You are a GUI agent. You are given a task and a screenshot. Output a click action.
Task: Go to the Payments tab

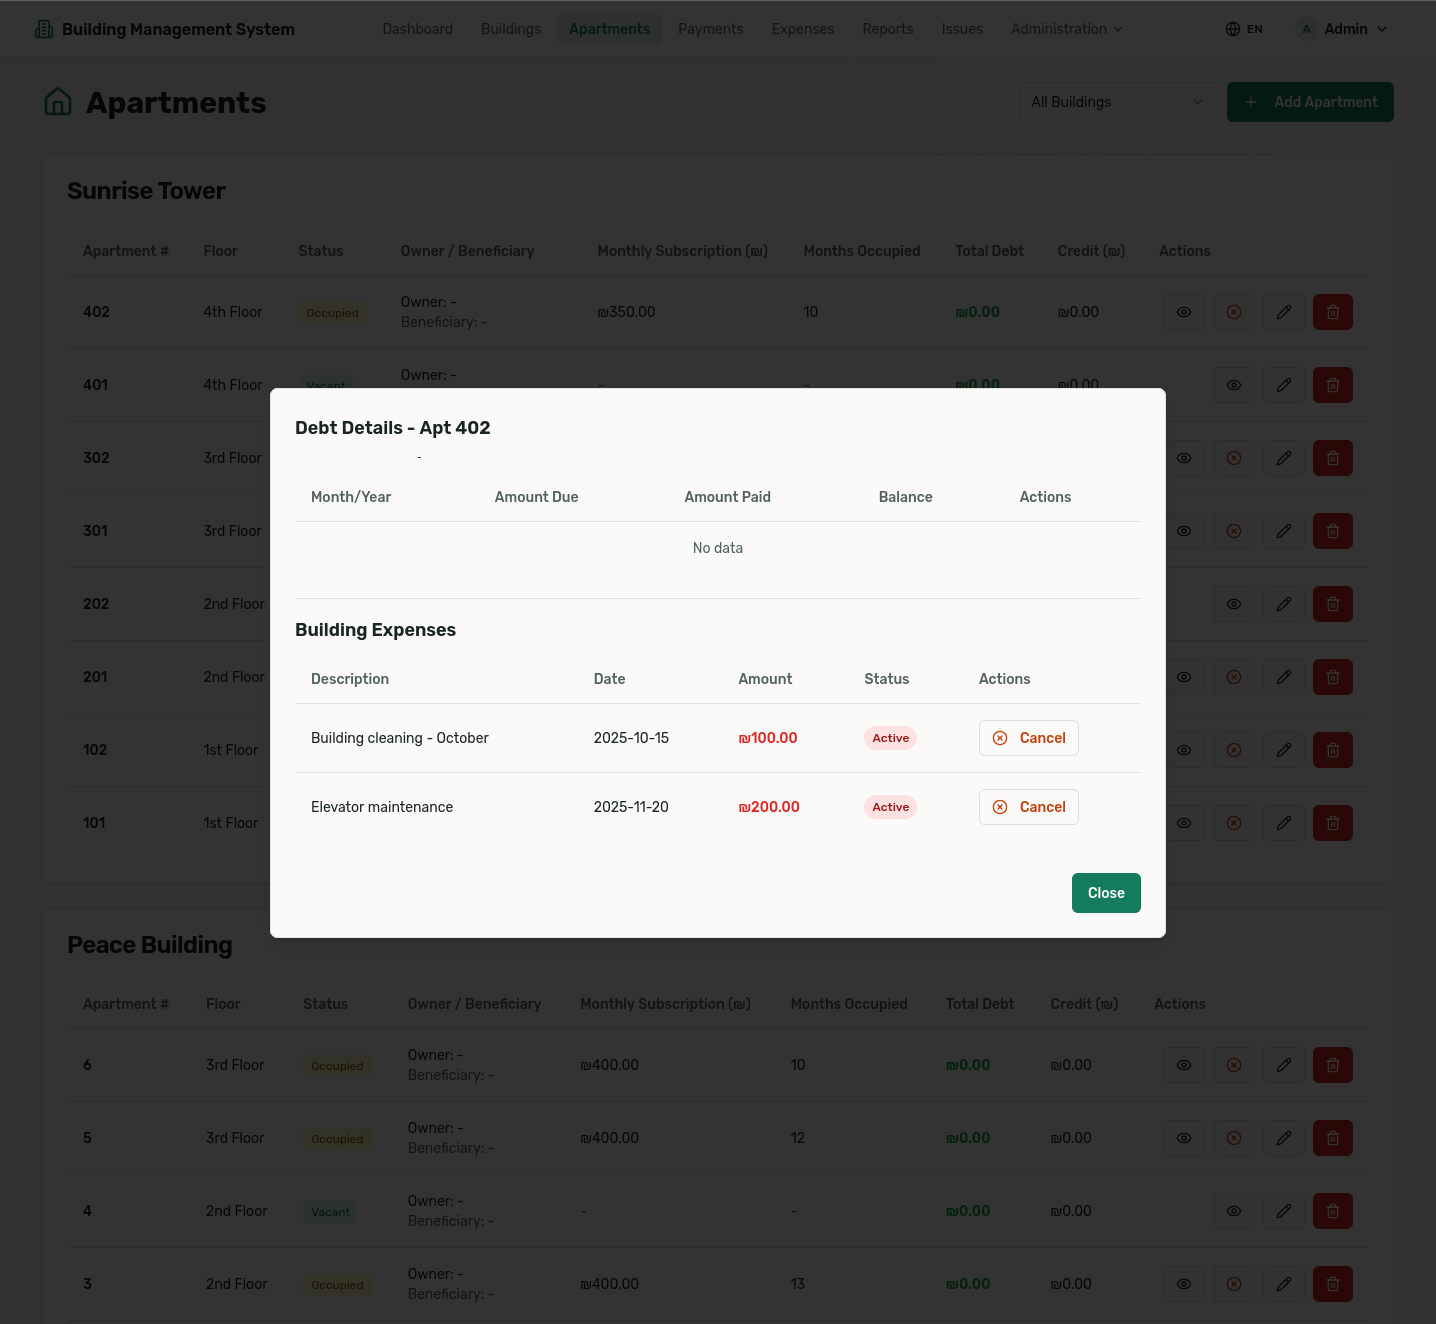(x=710, y=29)
